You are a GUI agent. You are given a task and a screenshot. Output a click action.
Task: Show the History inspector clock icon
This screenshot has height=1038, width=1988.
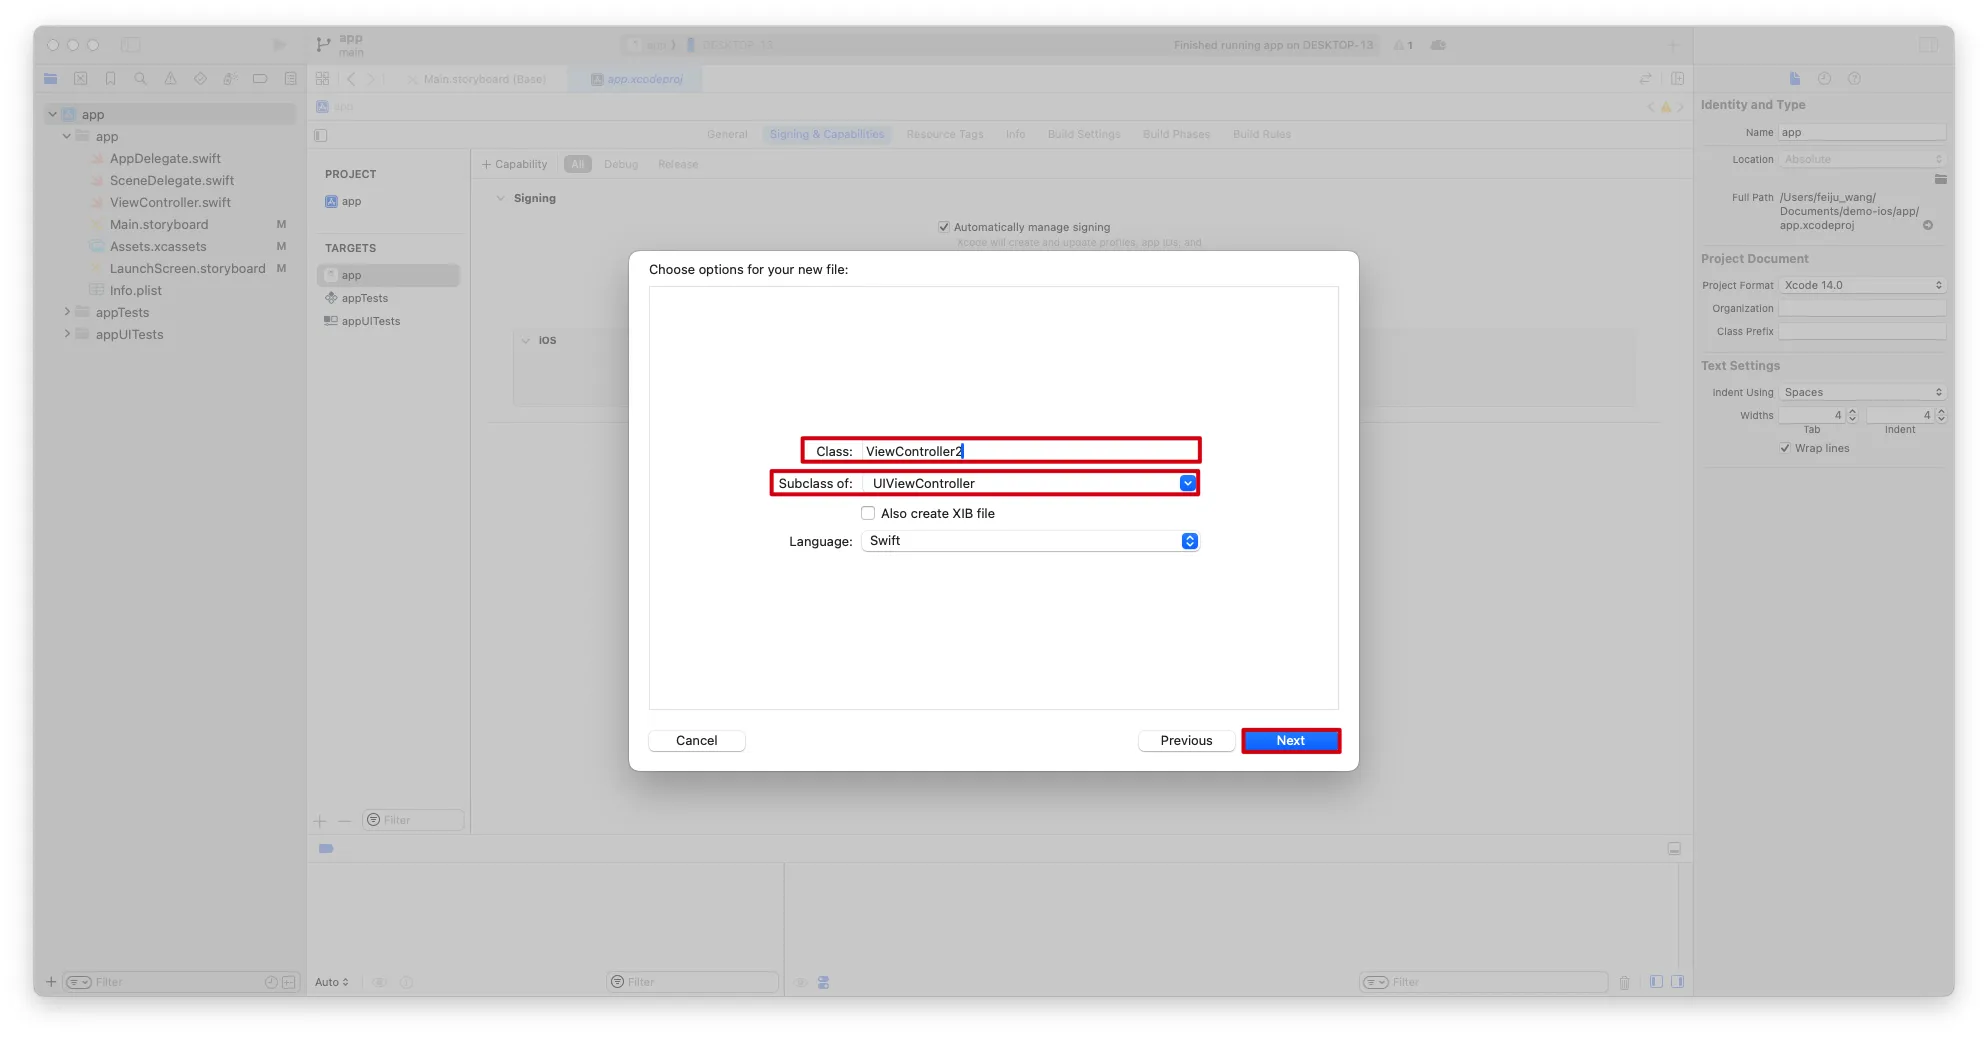[1824, 79]
